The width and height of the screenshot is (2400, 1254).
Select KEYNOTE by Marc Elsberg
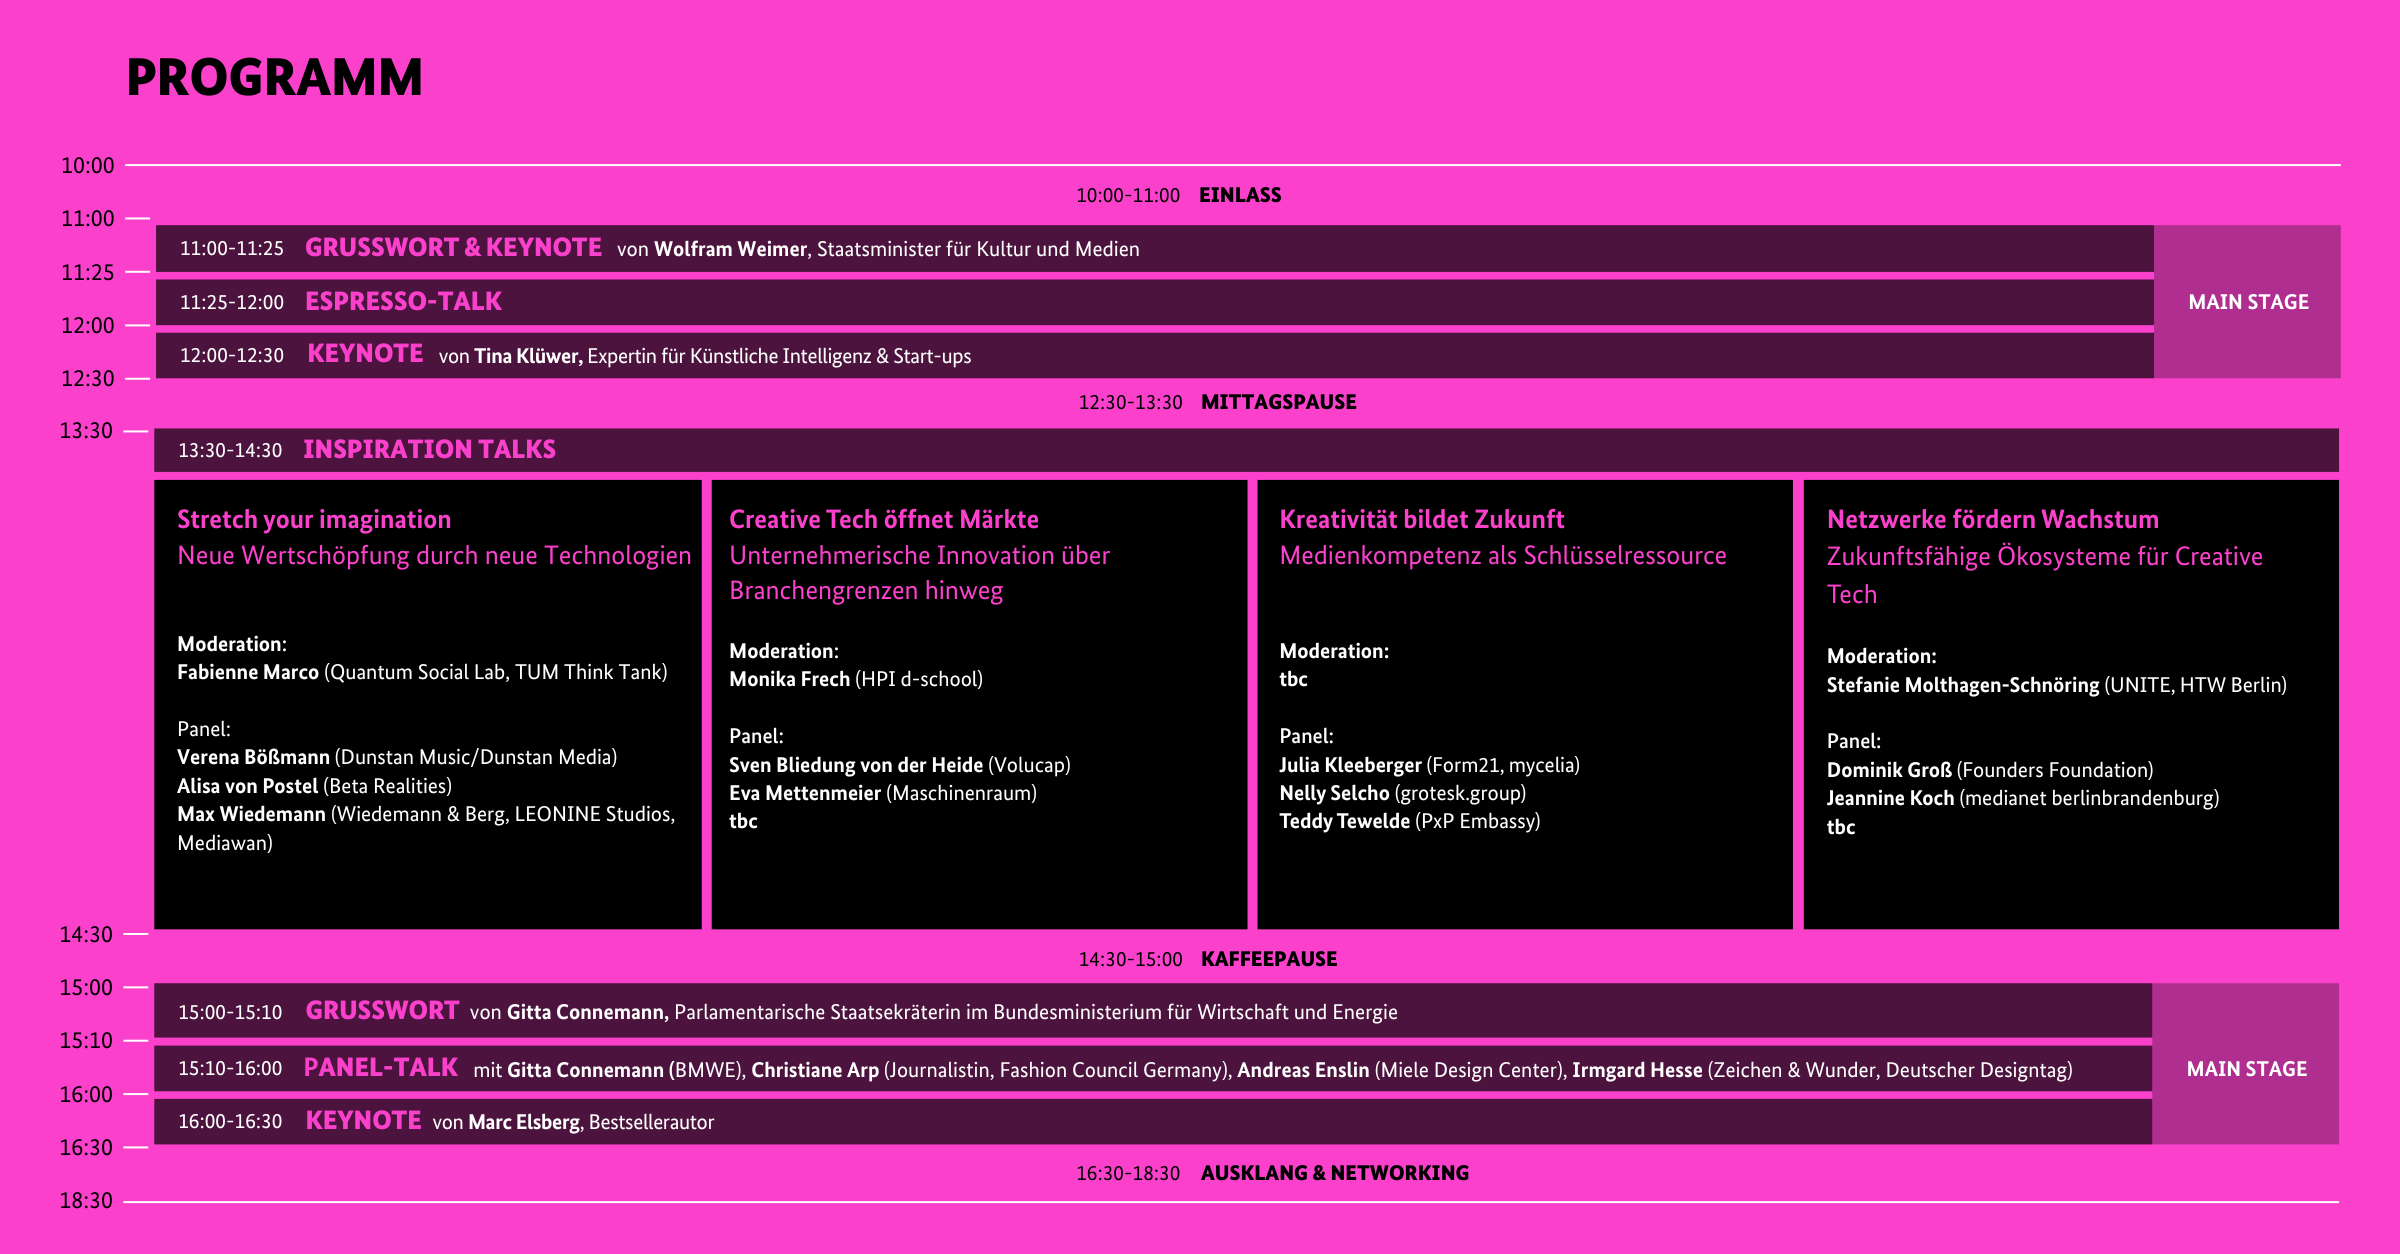(363, 1121)
